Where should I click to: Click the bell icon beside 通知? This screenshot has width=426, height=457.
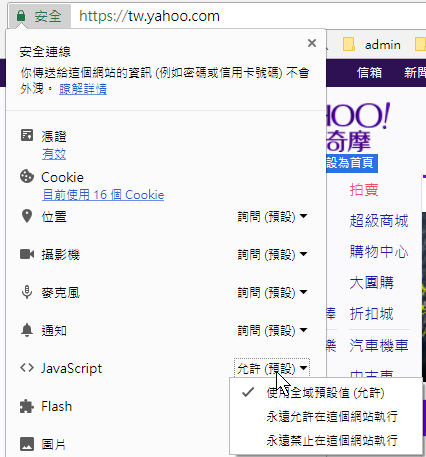tap(27, 330)
